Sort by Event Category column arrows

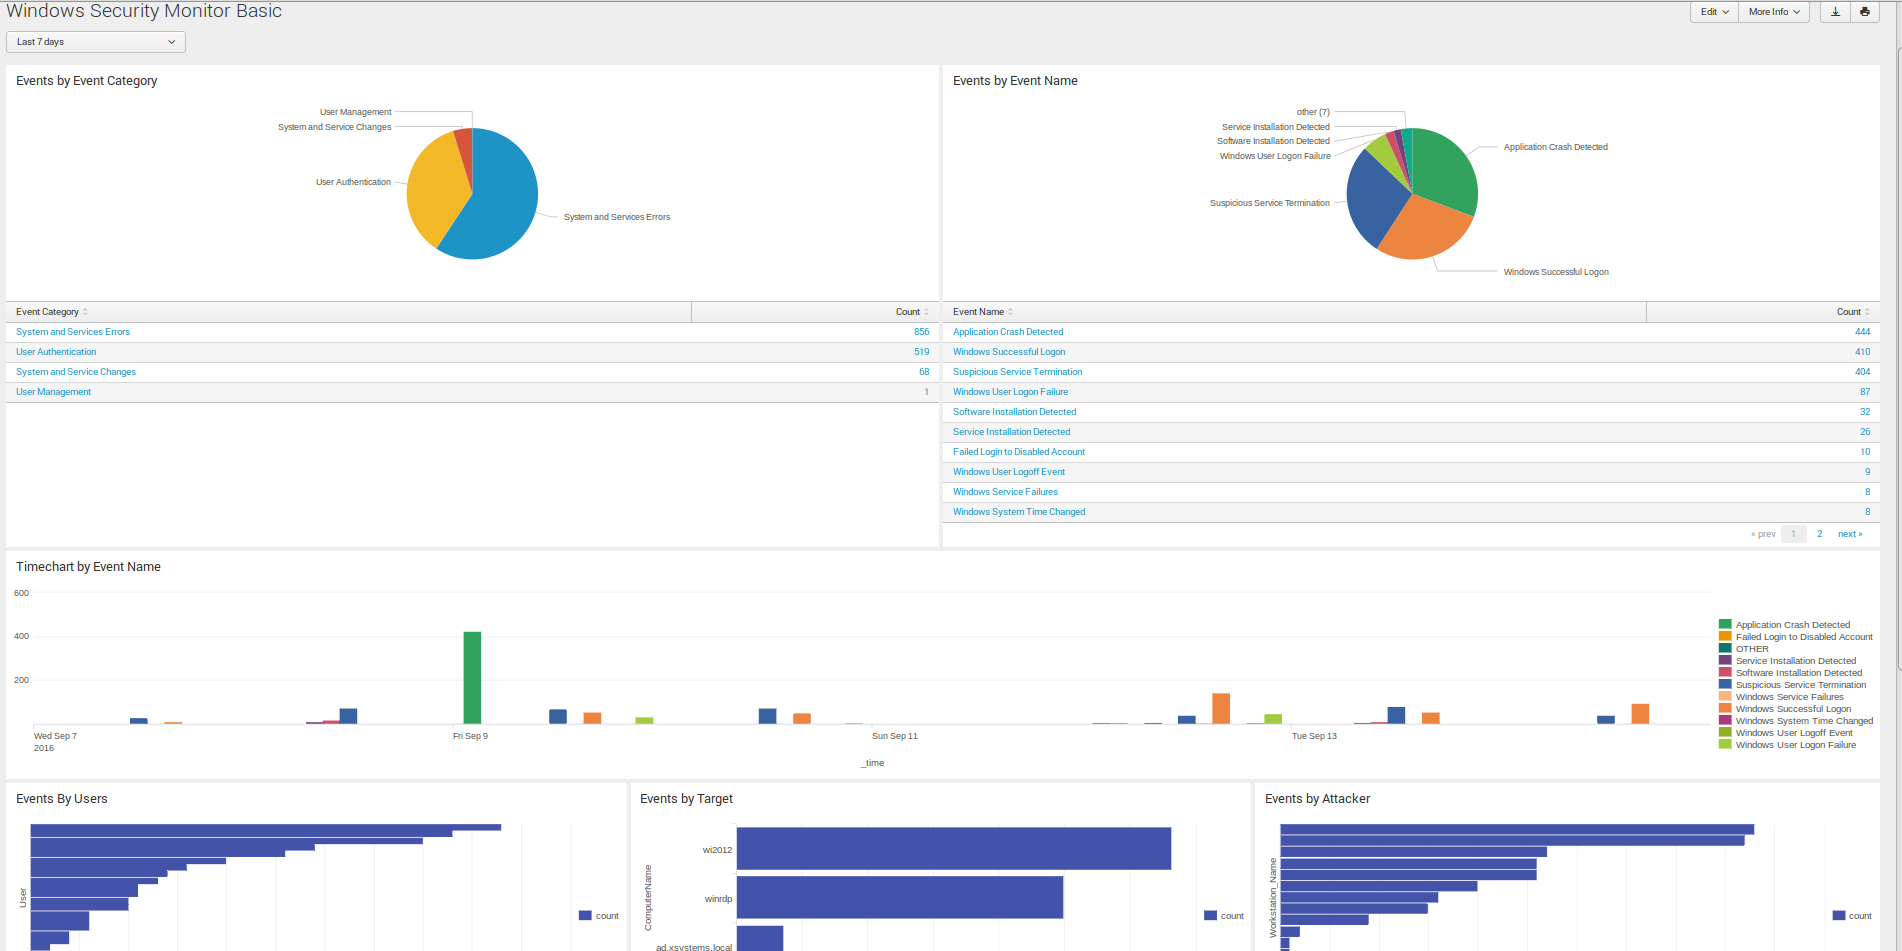point(85,312)
